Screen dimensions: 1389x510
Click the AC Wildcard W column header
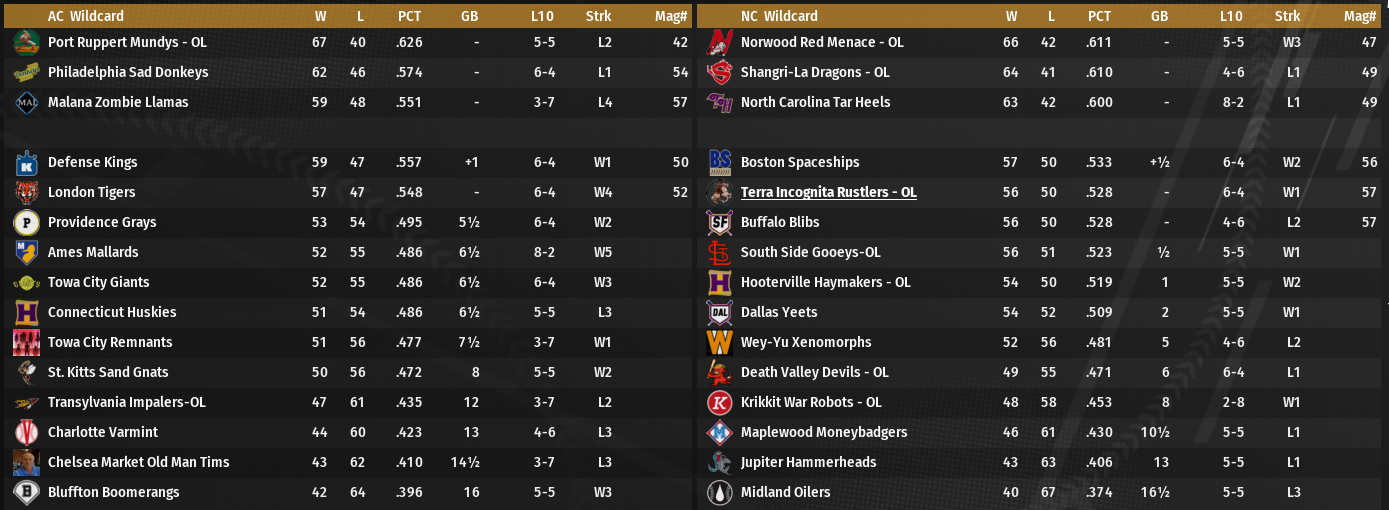pyautogui.click(x=320, y=16)
